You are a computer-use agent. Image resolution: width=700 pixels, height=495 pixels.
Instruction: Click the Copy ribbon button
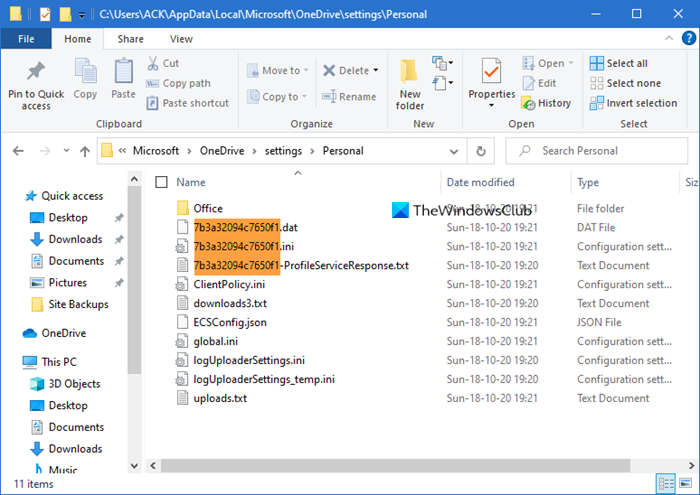85,79
